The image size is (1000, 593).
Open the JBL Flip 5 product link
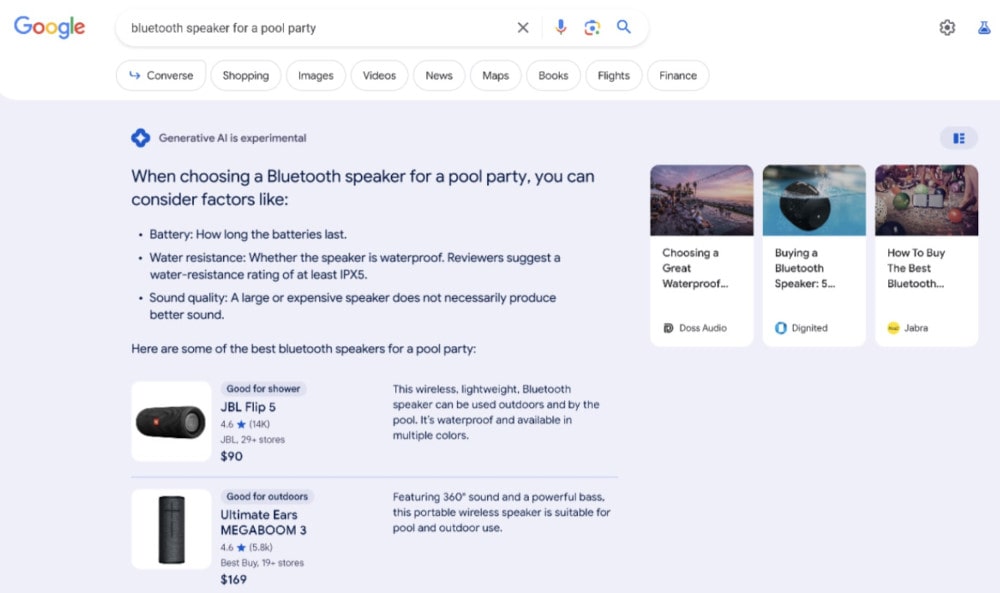tap(248, 407)
